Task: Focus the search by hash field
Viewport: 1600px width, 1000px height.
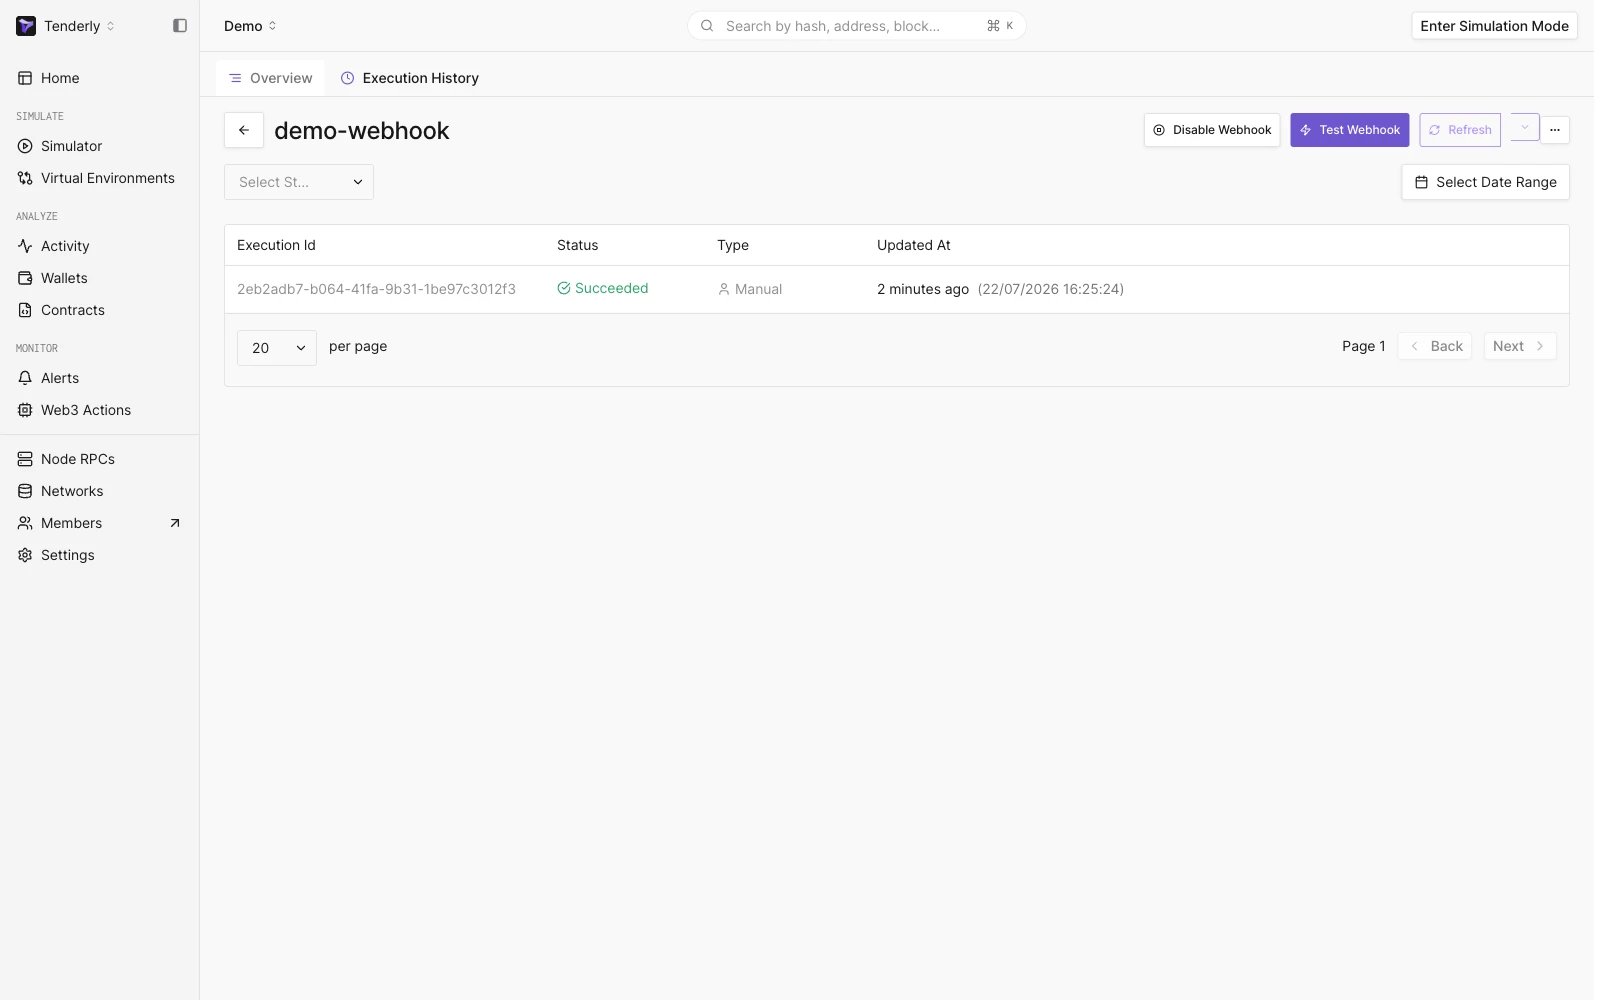Action: pyautogui.click(x=856, y=26)
